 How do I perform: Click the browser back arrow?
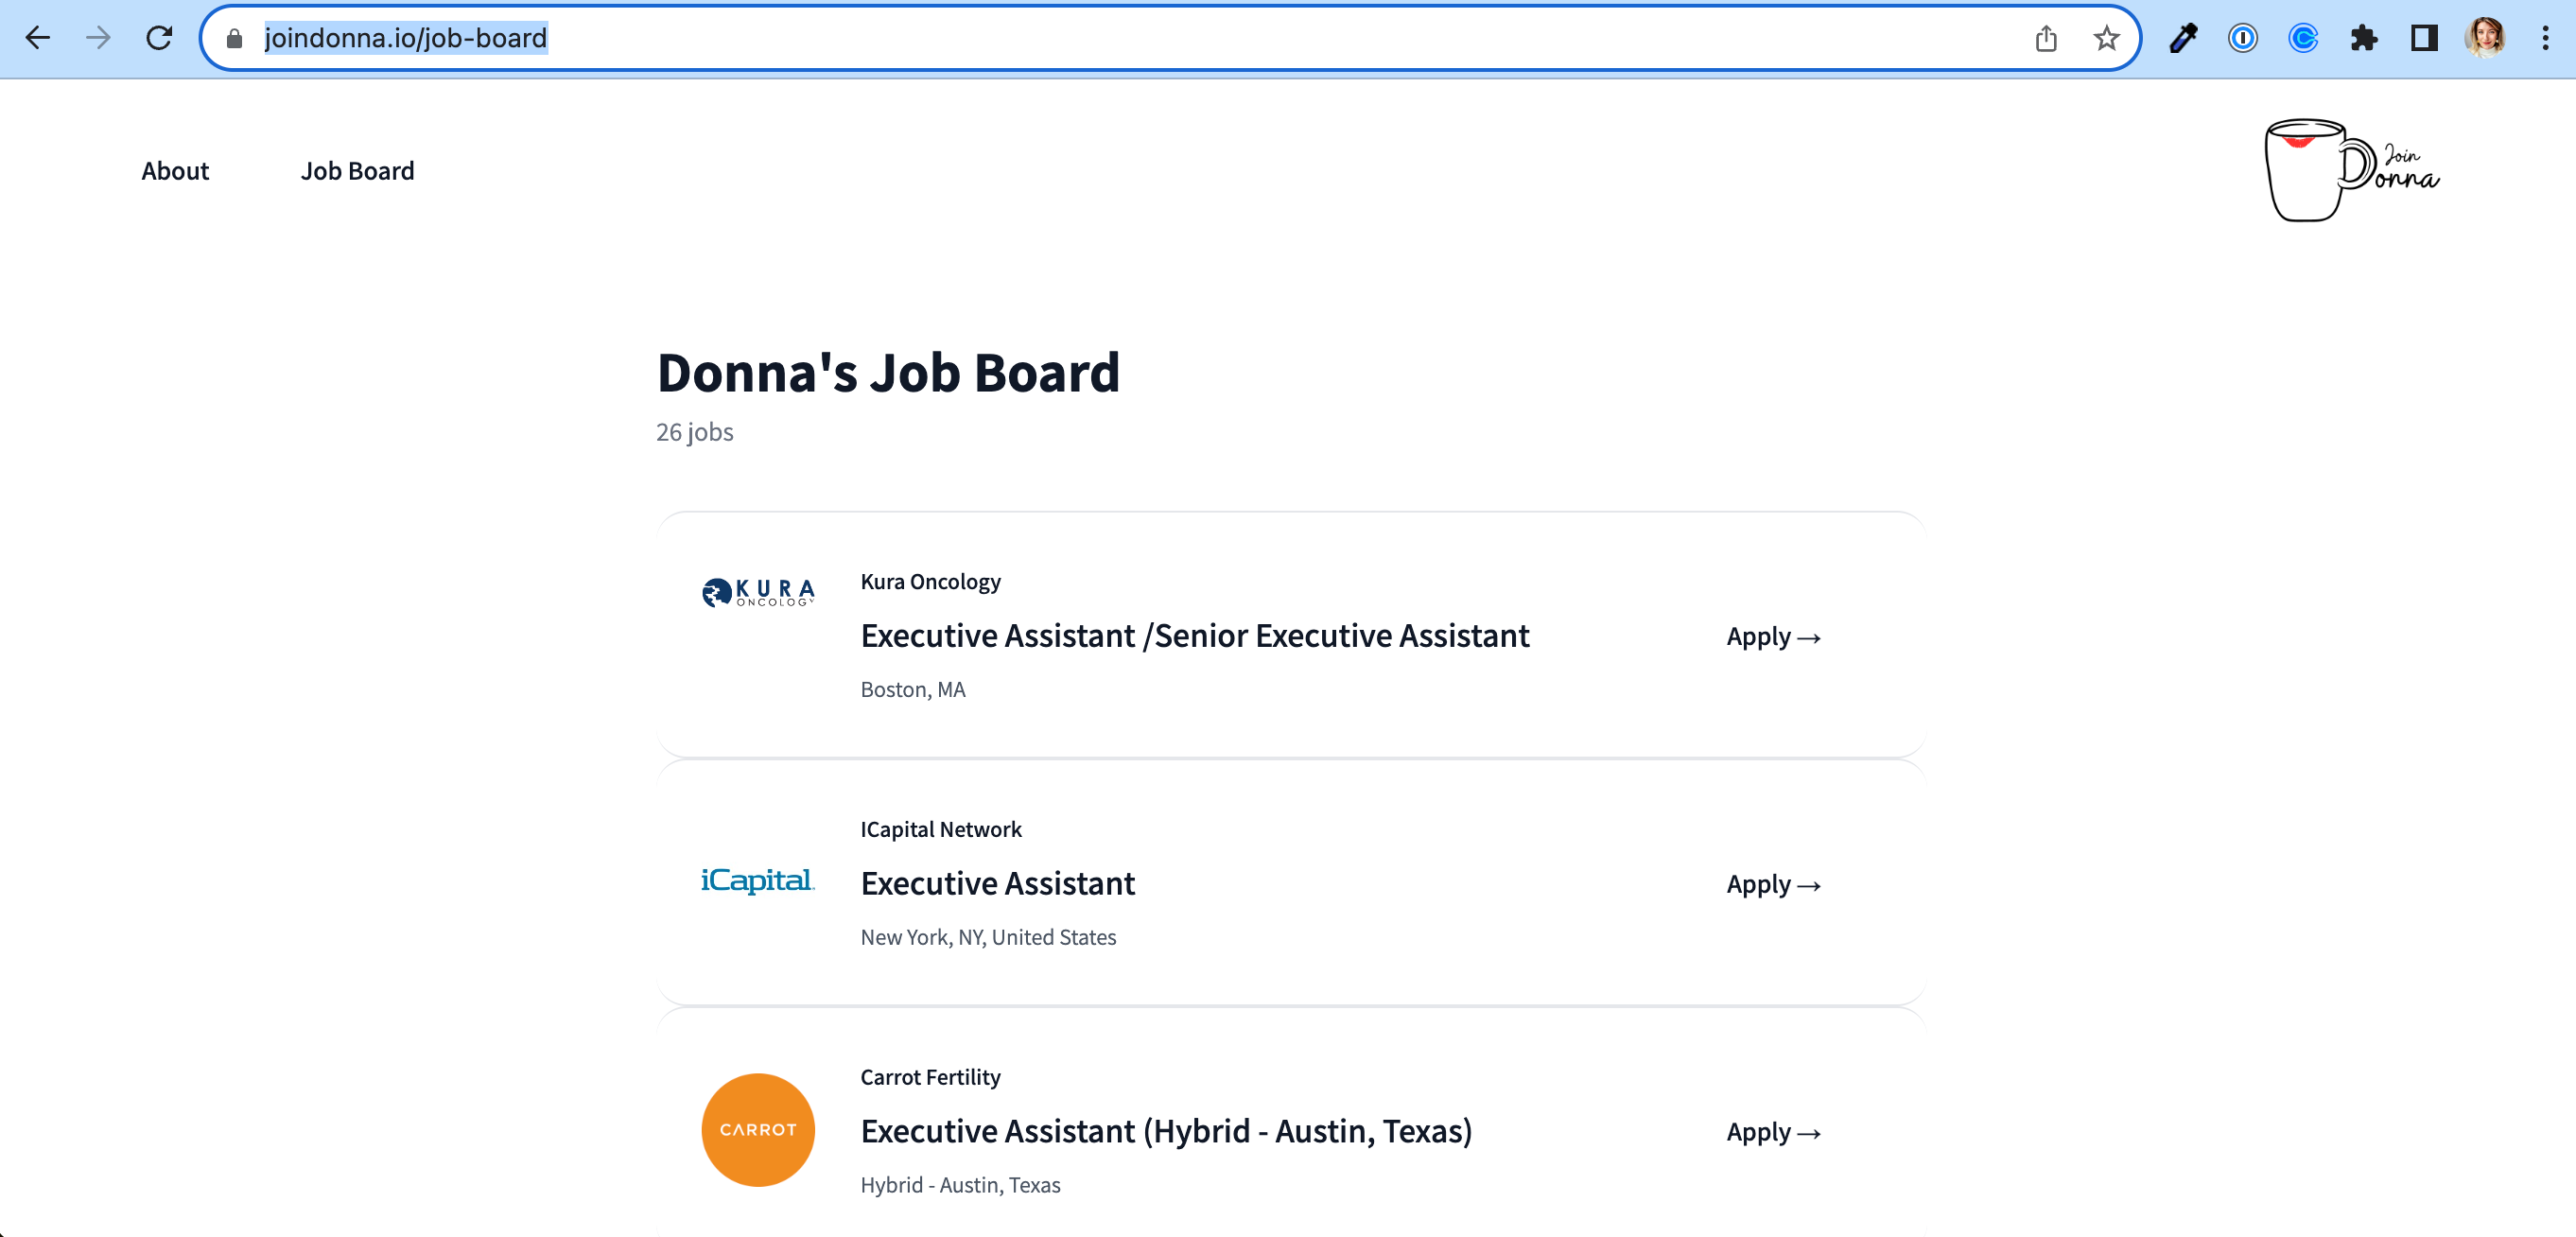pos(38,38)
